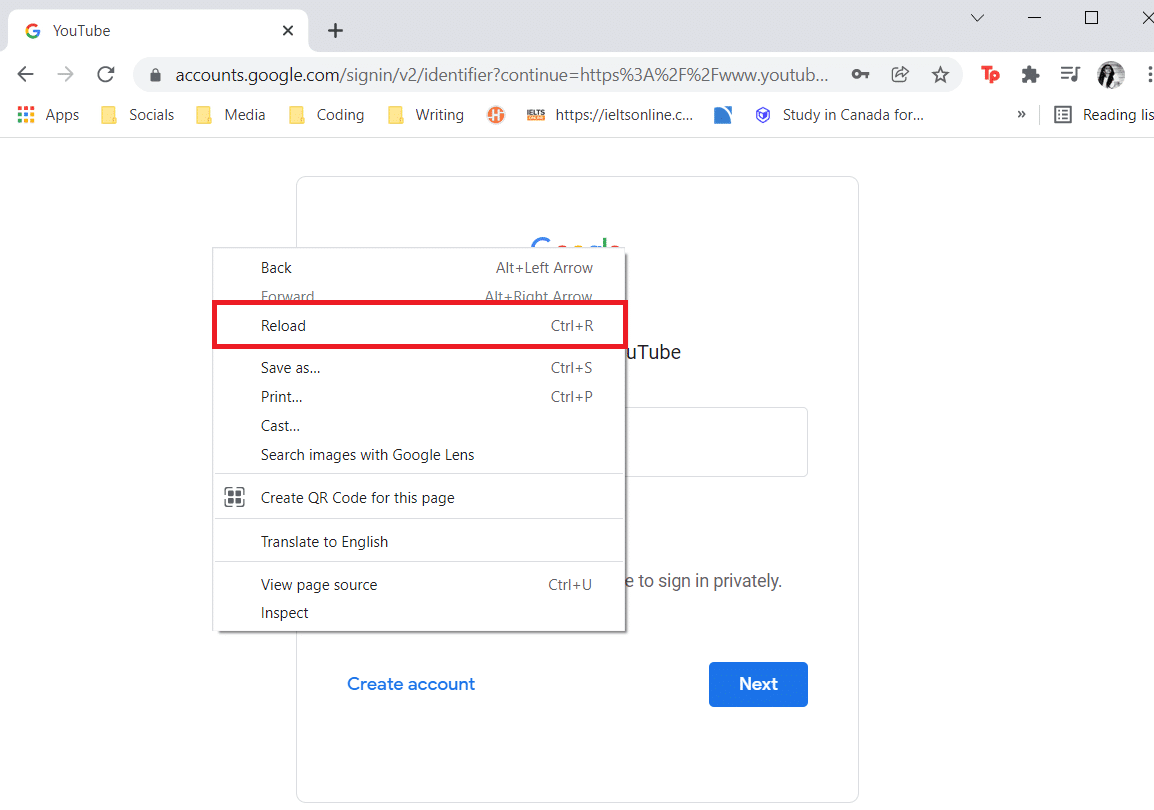Choose Cast... in context menu
The width and height of the screenshot is (1154, 810).
tap(419, 426)
